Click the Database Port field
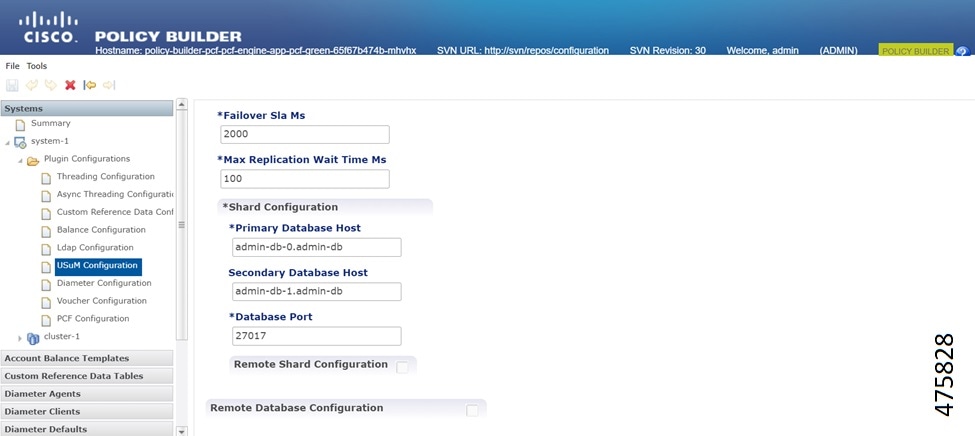Image resolution: width=975 pixels, height=436 pixels. 317,336
